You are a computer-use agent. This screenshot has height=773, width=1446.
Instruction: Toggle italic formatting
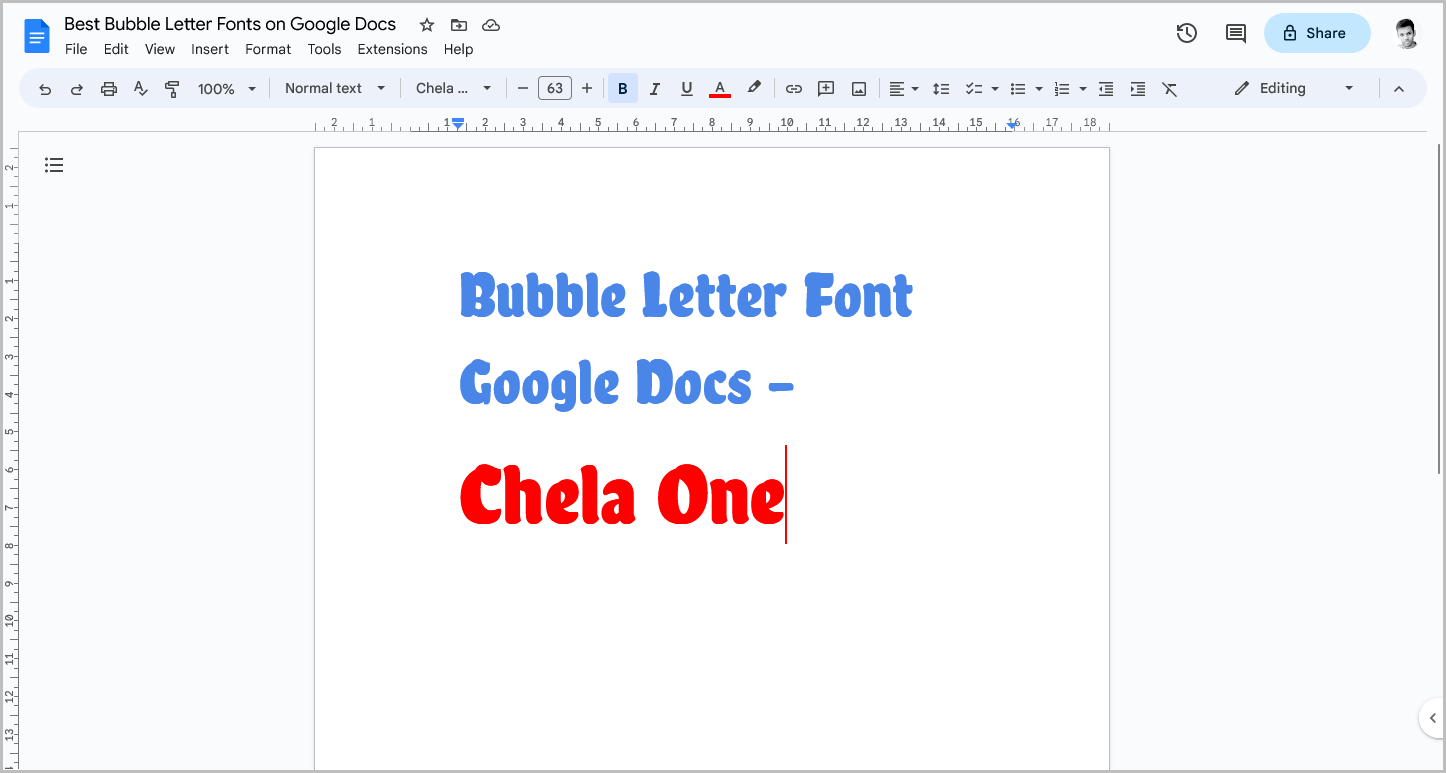pyautogui.click(x=654, y=88)
